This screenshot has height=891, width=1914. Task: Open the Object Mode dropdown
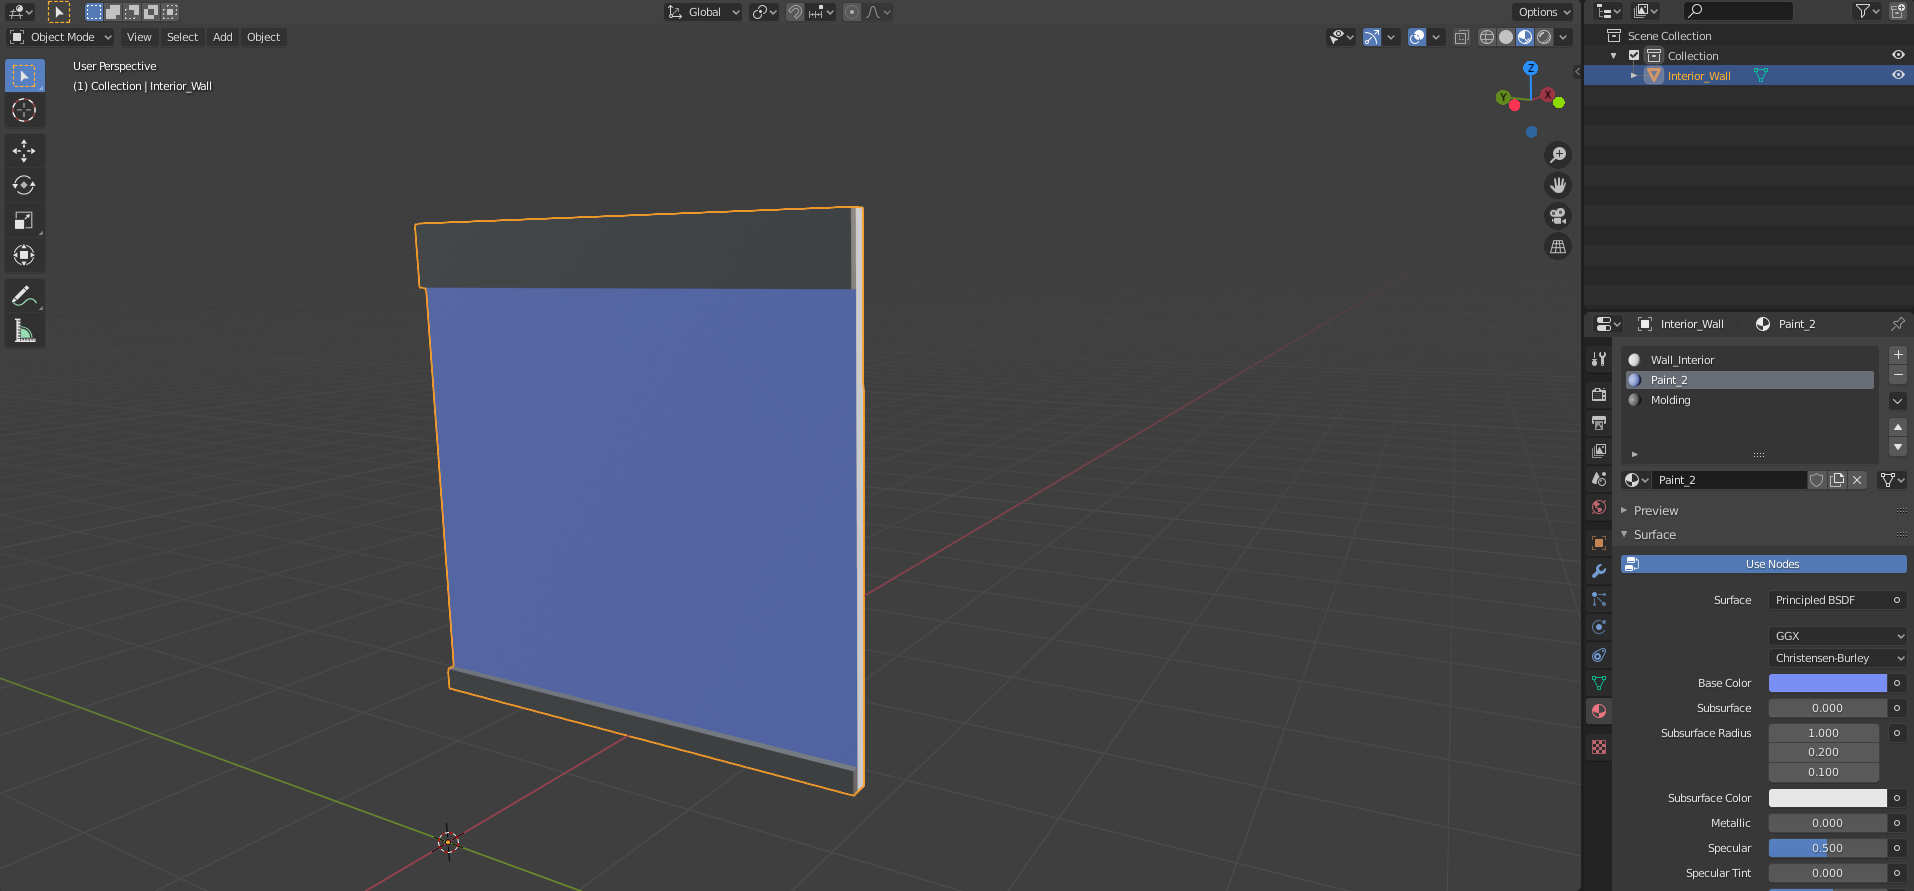(61, 37)
